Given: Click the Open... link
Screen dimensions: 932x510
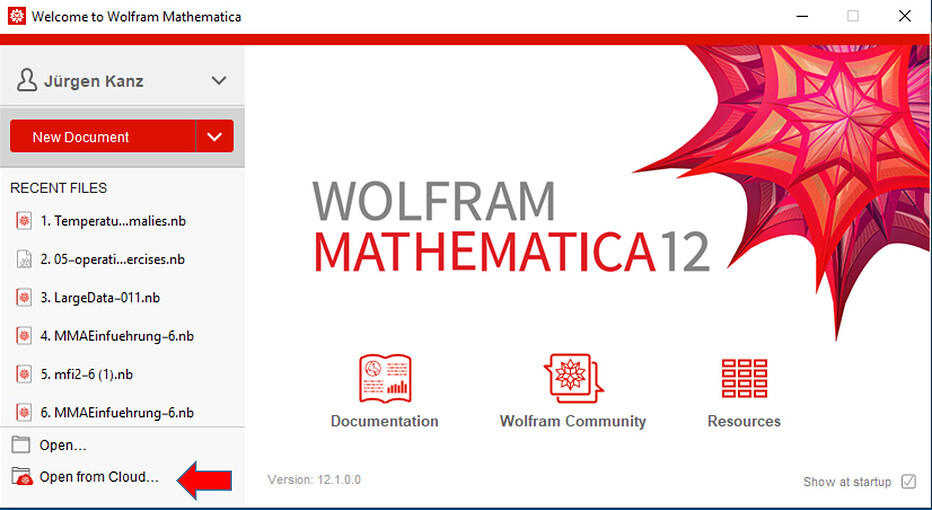Looking at the screenshot, I should (x=63, y=445).
